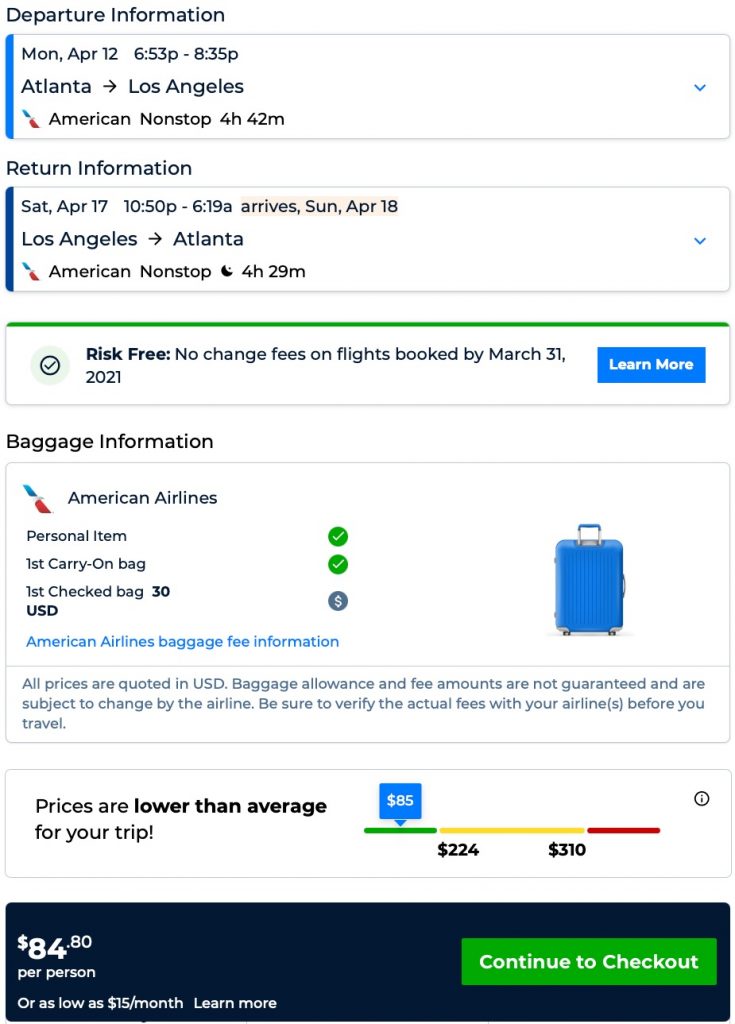Open American Airlines baggage fee information link
This screenshot has width=735, height=1024.
tap(182, 642)
